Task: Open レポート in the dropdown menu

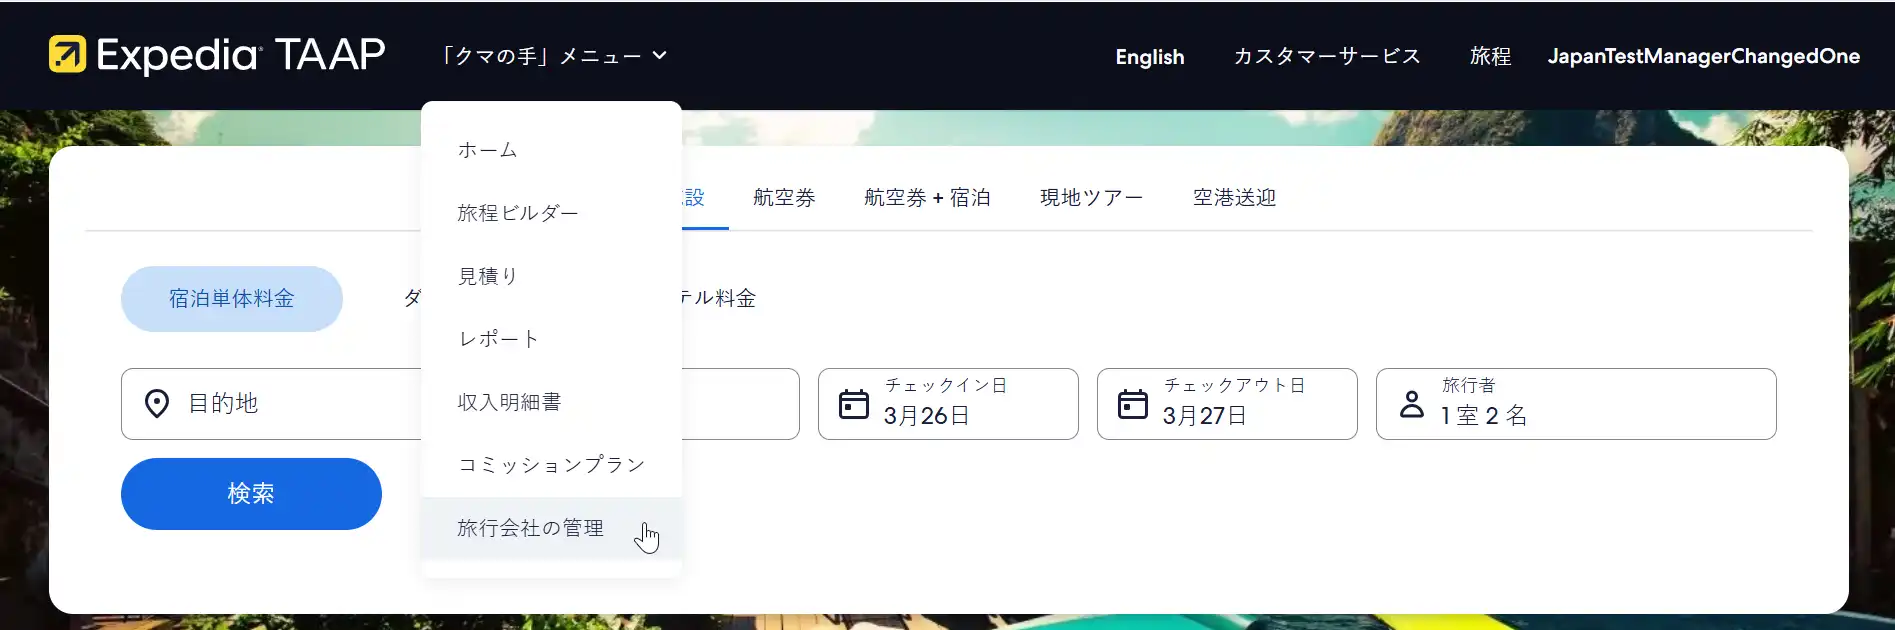Action: [x=498, y=339]
